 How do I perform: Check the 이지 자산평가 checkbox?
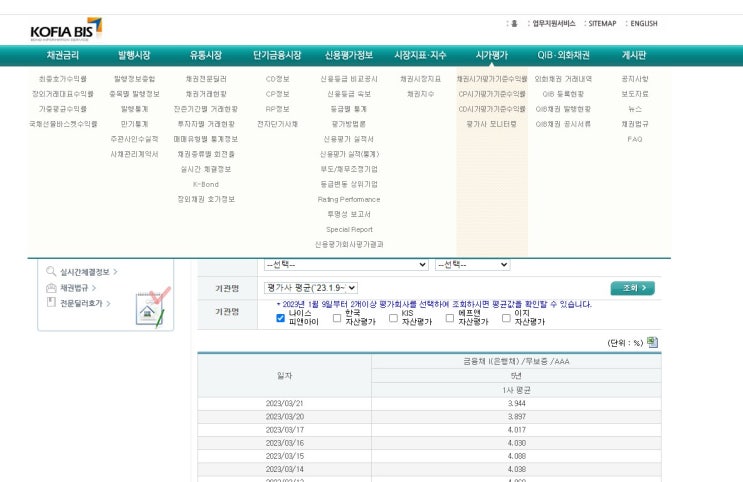[506, 318]
